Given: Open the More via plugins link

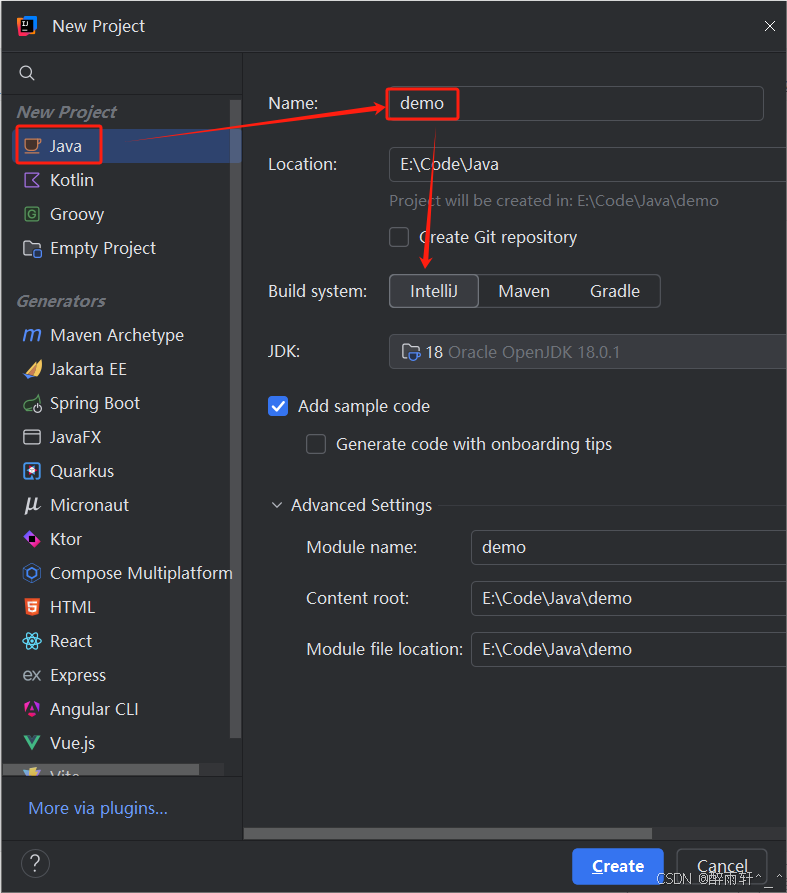Looking at the screenshot, I should click(98, 808).
